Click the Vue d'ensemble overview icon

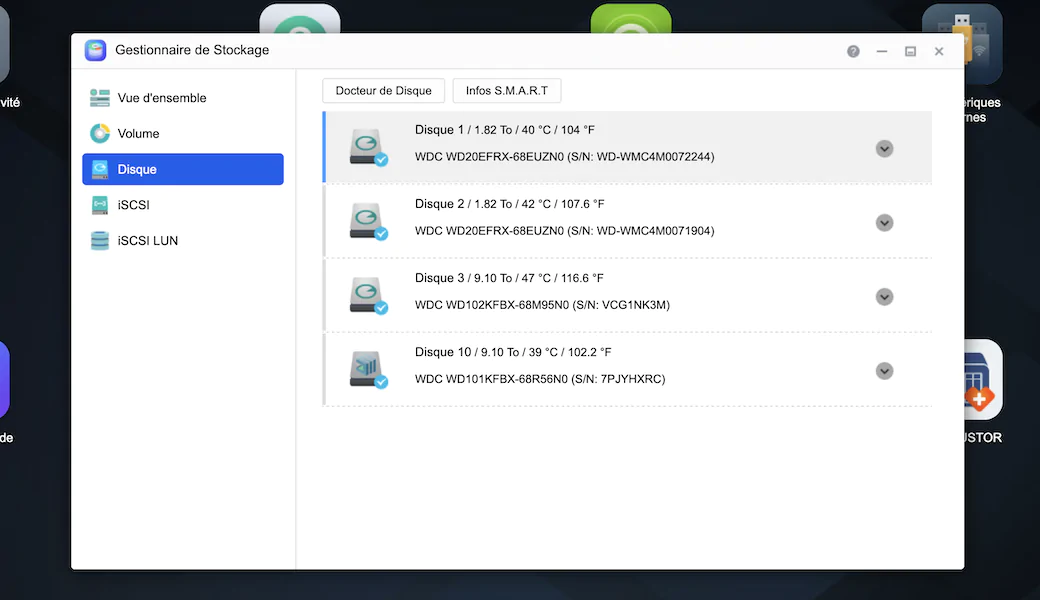pyautogui.click(x=99, y=98)
